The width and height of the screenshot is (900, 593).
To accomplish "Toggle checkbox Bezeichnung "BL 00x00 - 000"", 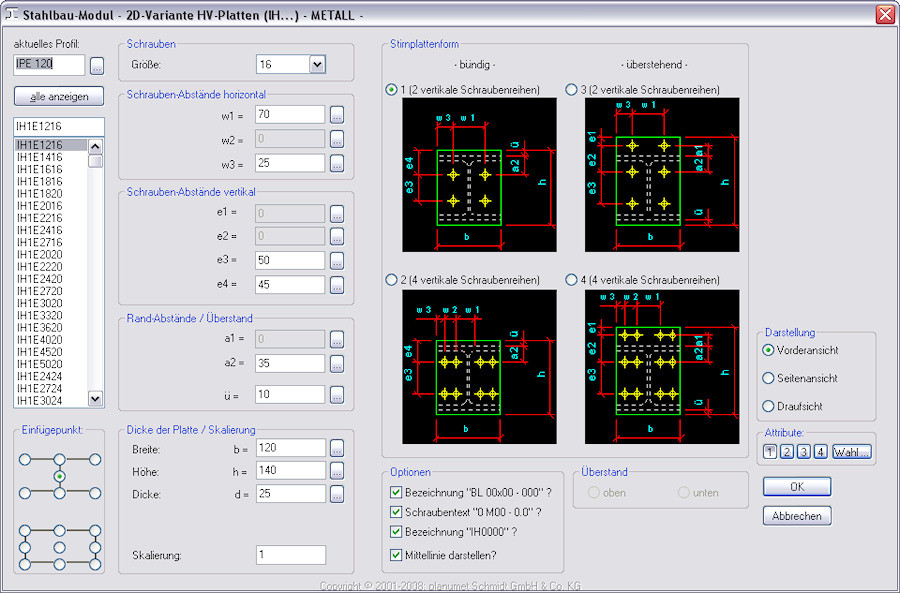I will pos(395,493).
